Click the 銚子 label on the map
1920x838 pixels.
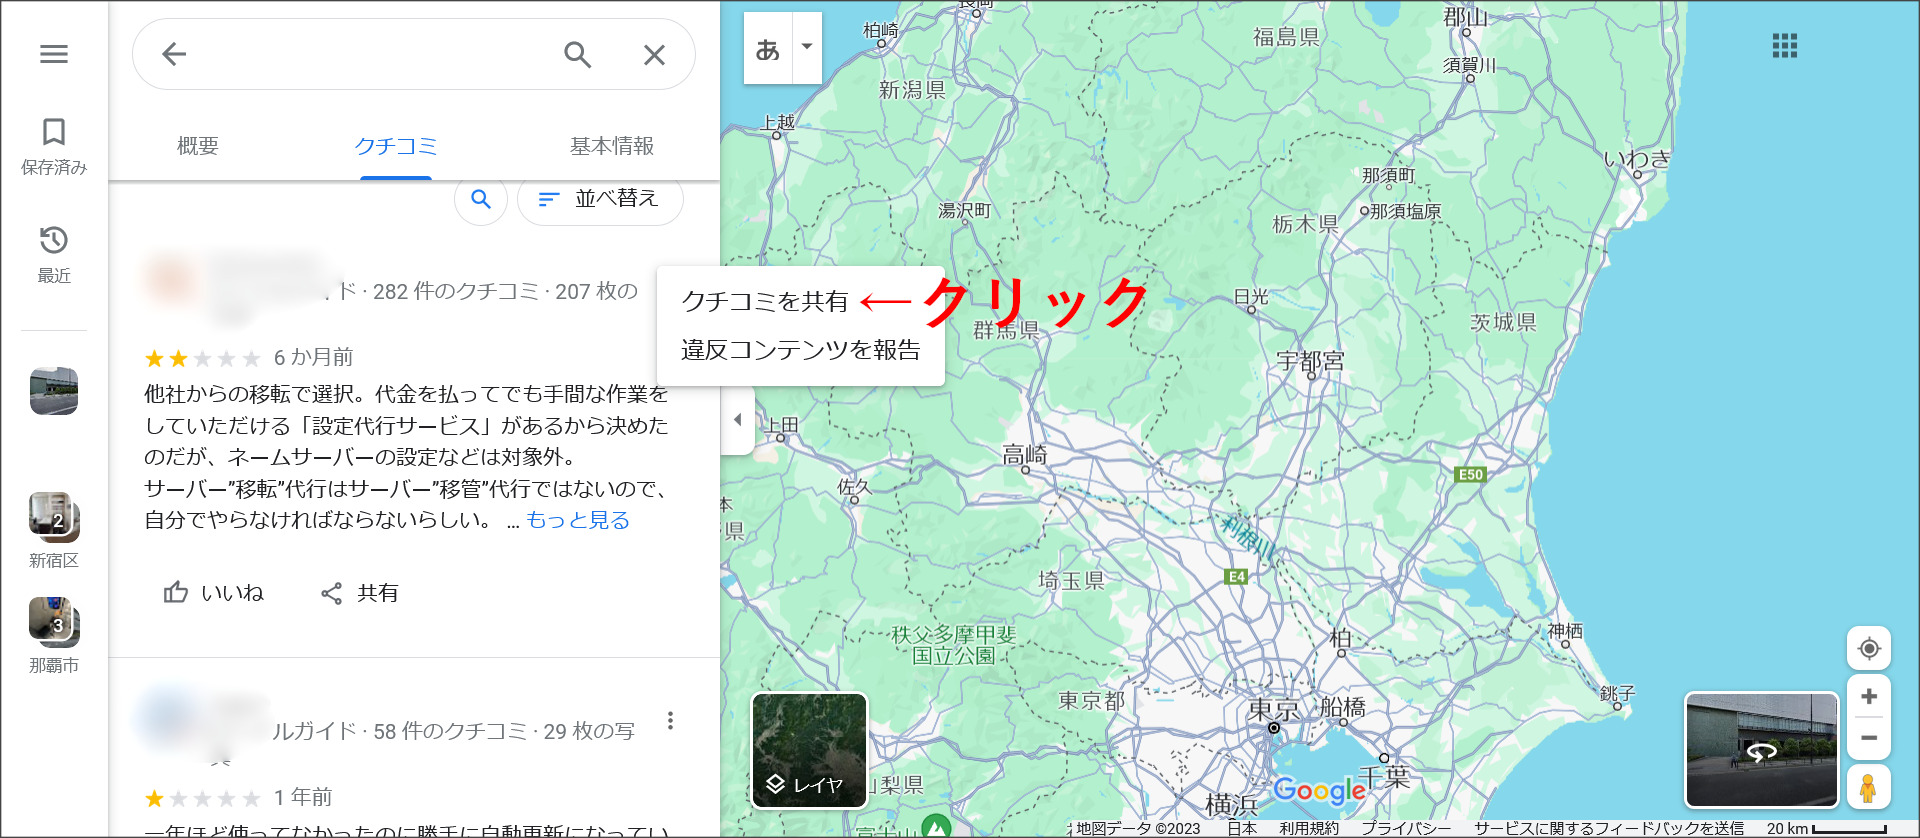click(1617, 692)
